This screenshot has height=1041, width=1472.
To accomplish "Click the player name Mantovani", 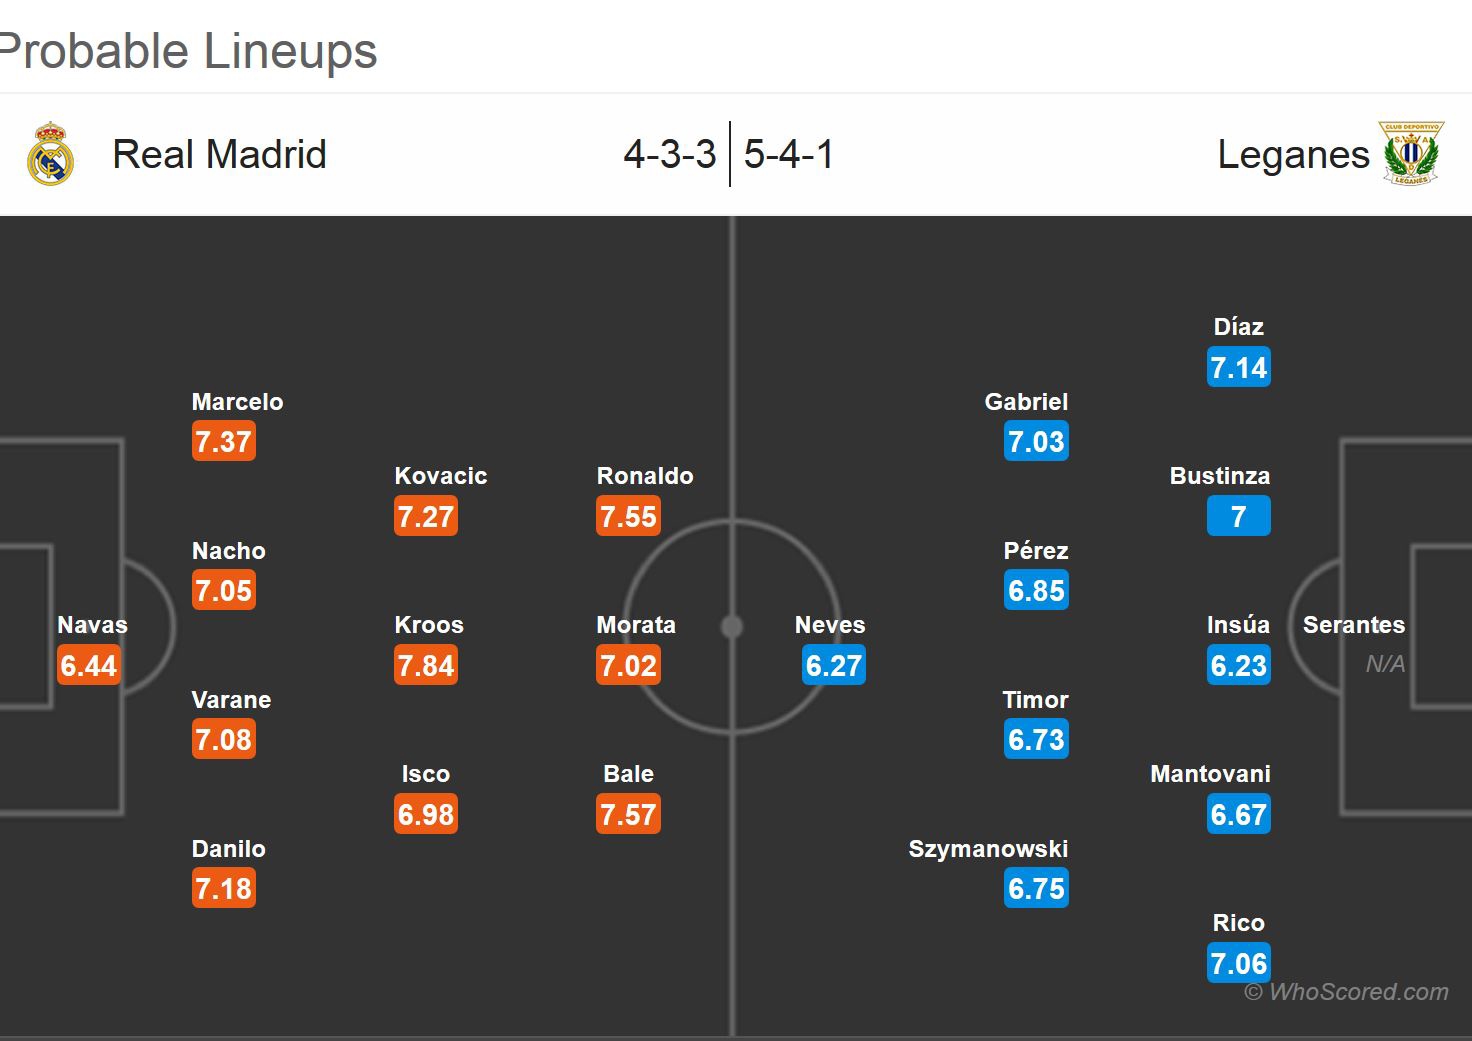I will (1210, 774).
